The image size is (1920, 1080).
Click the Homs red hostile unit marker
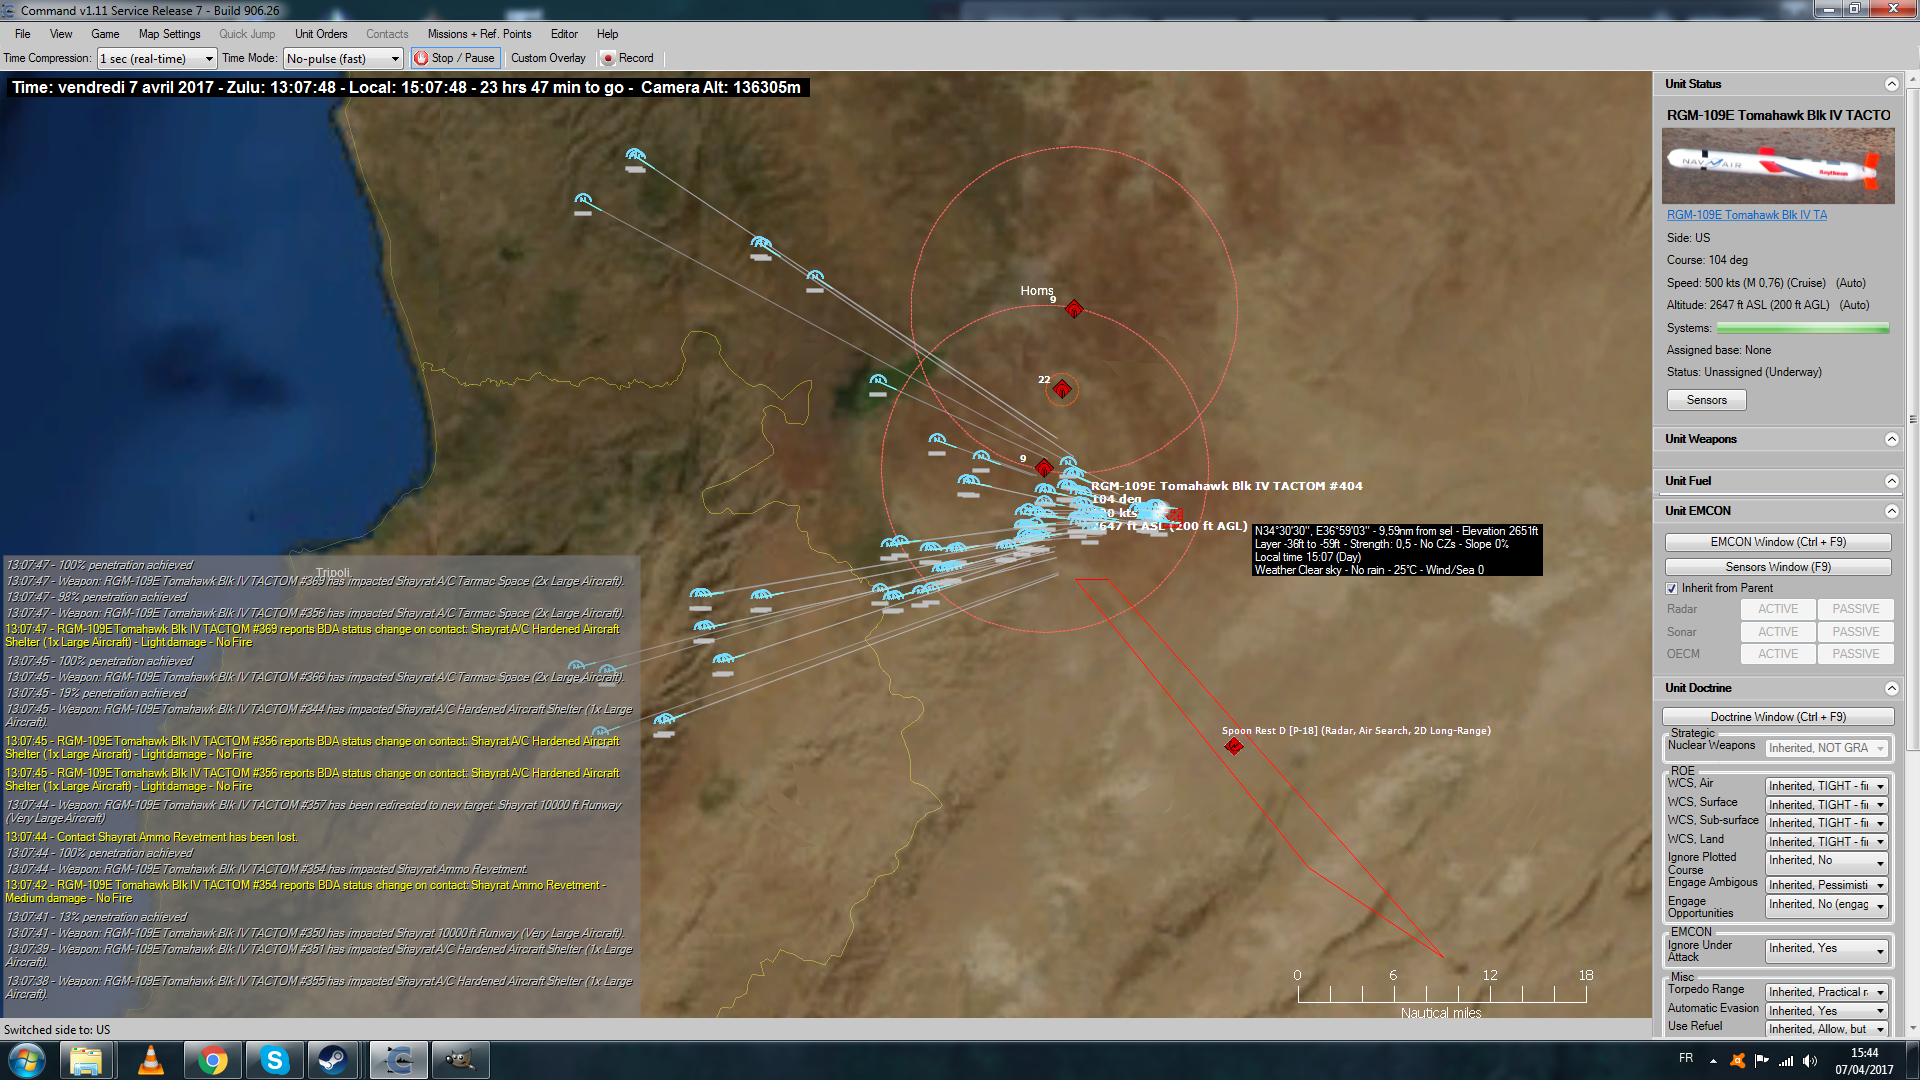click(1073, 309)
